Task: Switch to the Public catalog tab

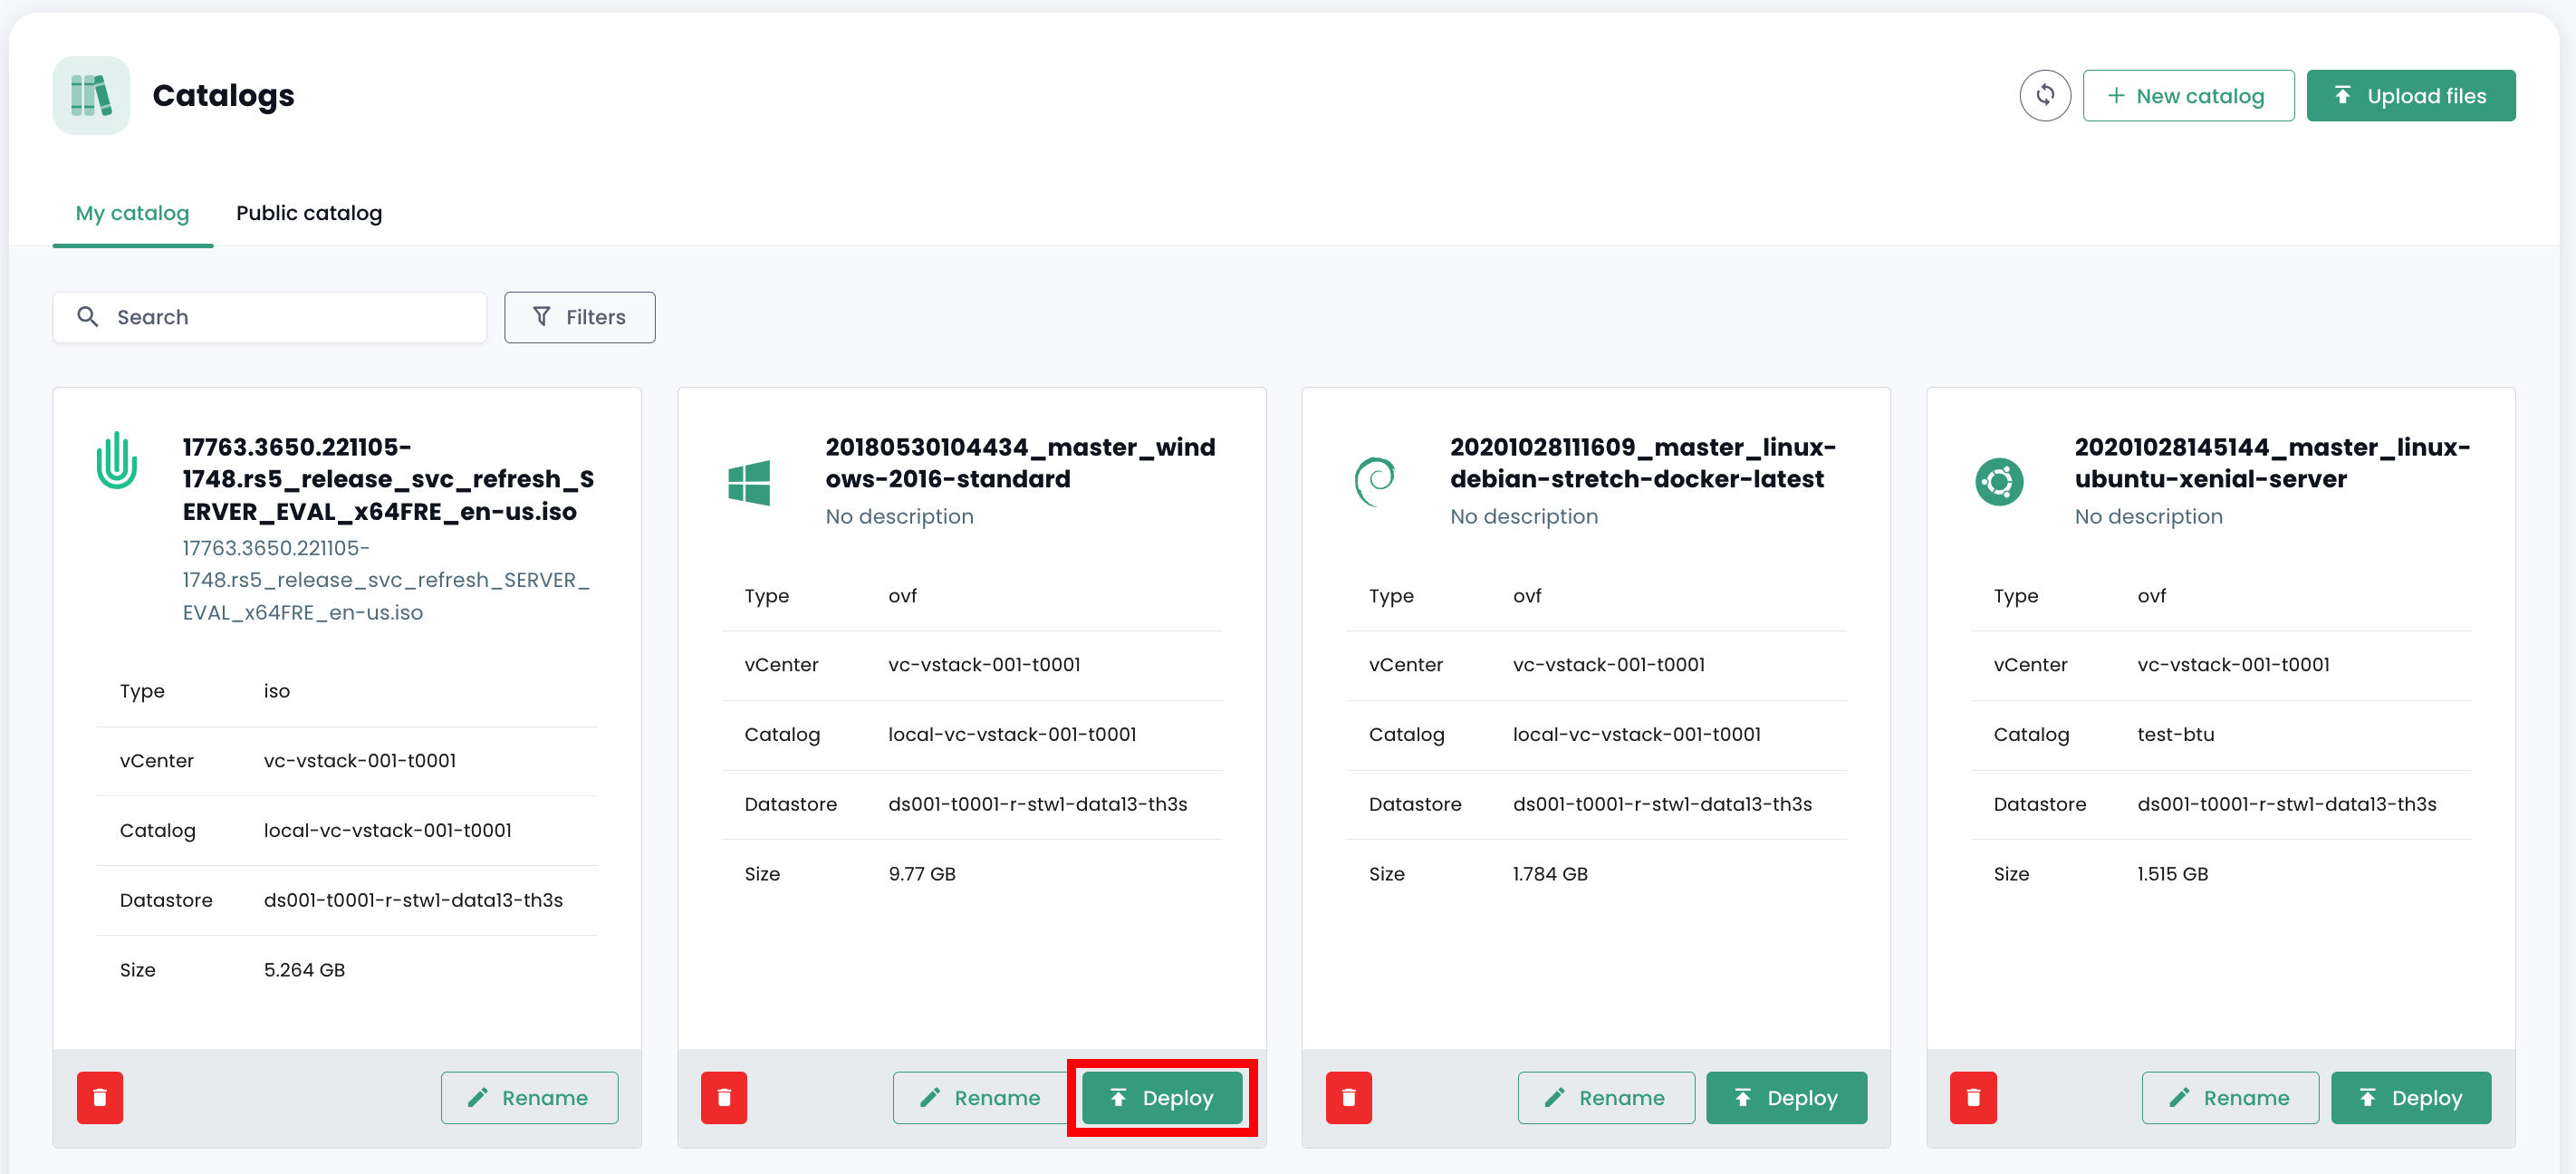Action: point(308,213)
